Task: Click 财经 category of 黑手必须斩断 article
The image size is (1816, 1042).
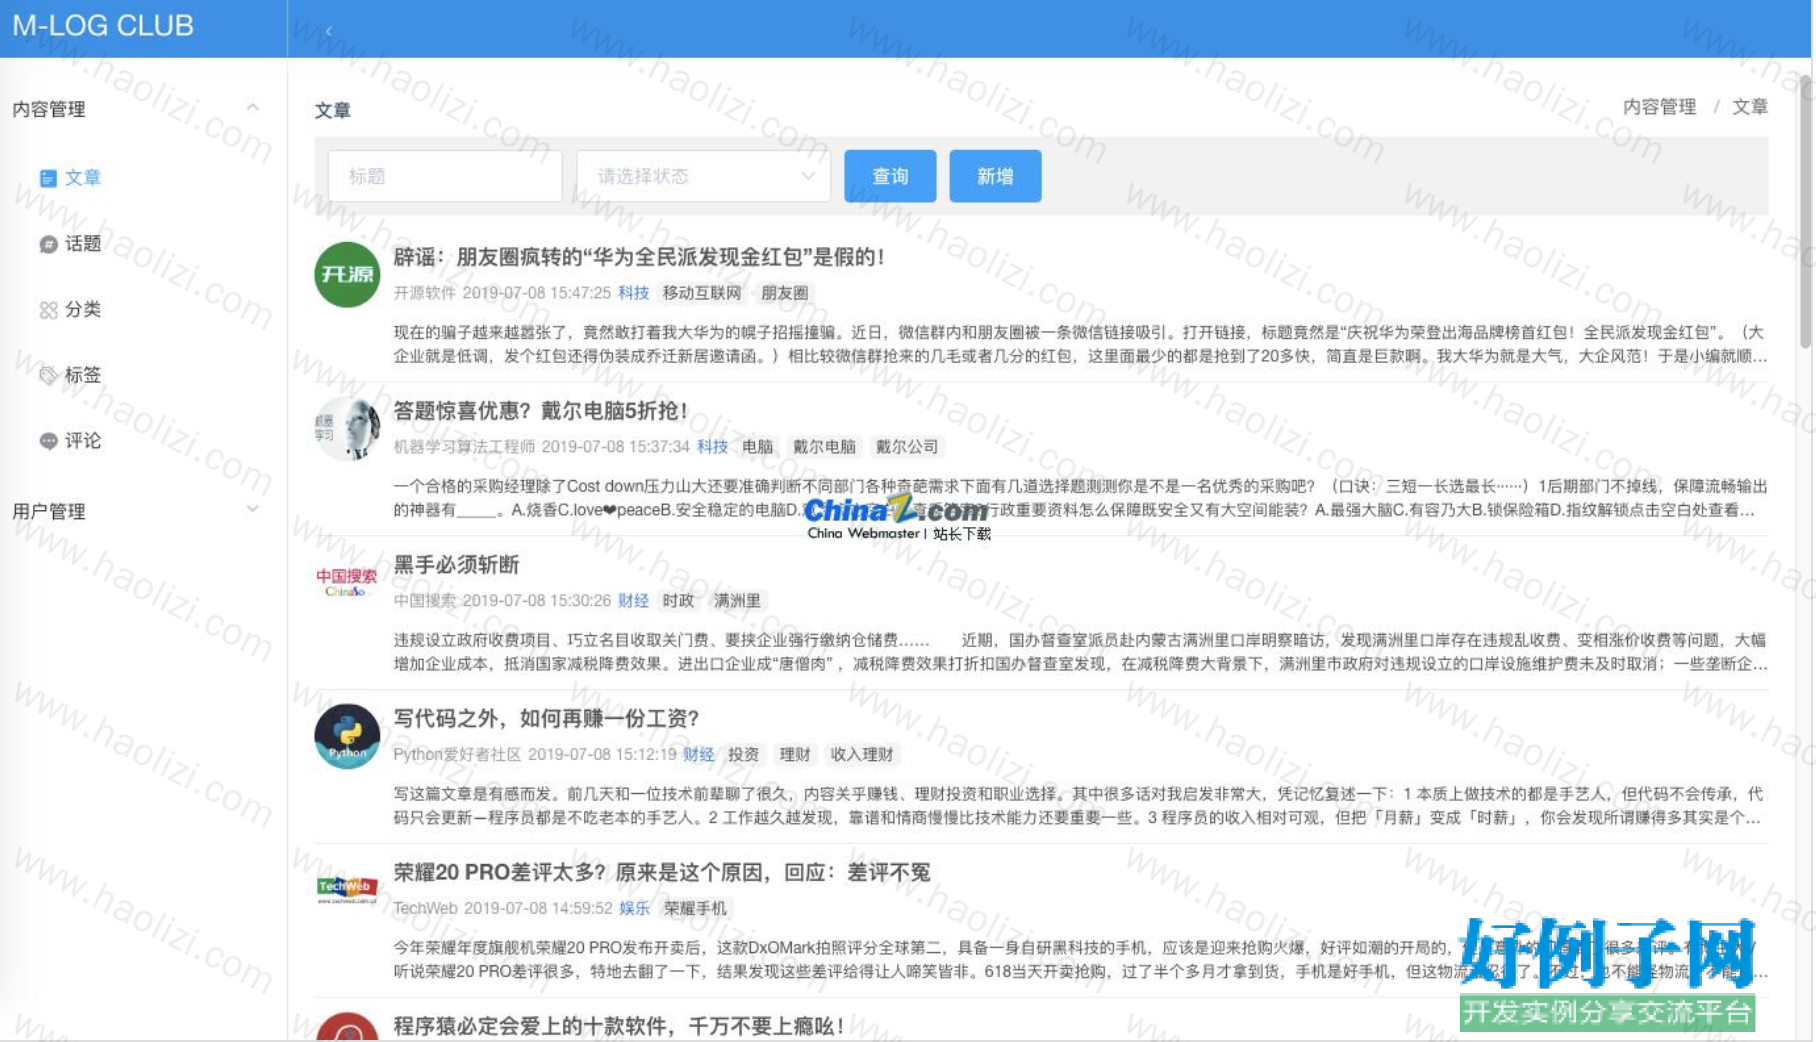Action: point(633,601)
